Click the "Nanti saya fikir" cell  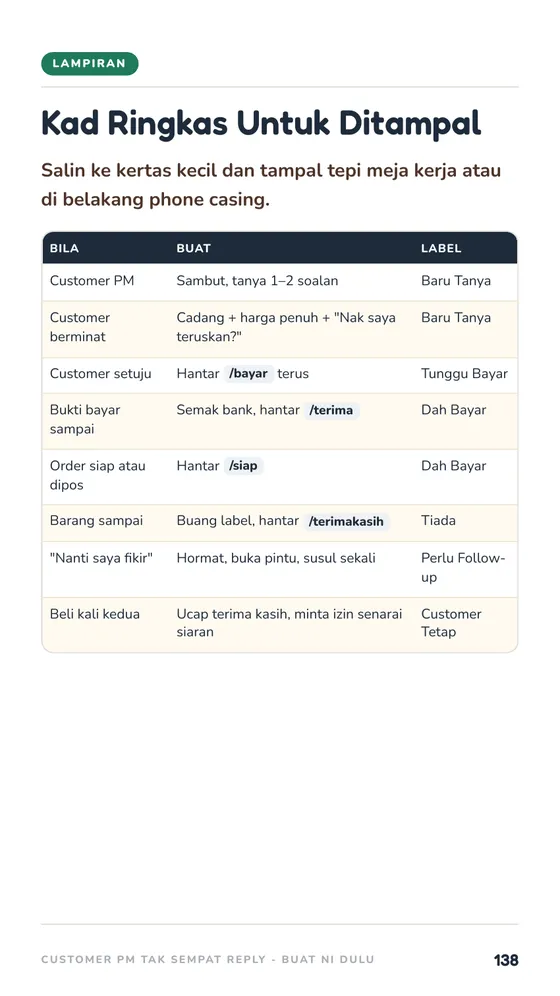[x=102, y=558]
